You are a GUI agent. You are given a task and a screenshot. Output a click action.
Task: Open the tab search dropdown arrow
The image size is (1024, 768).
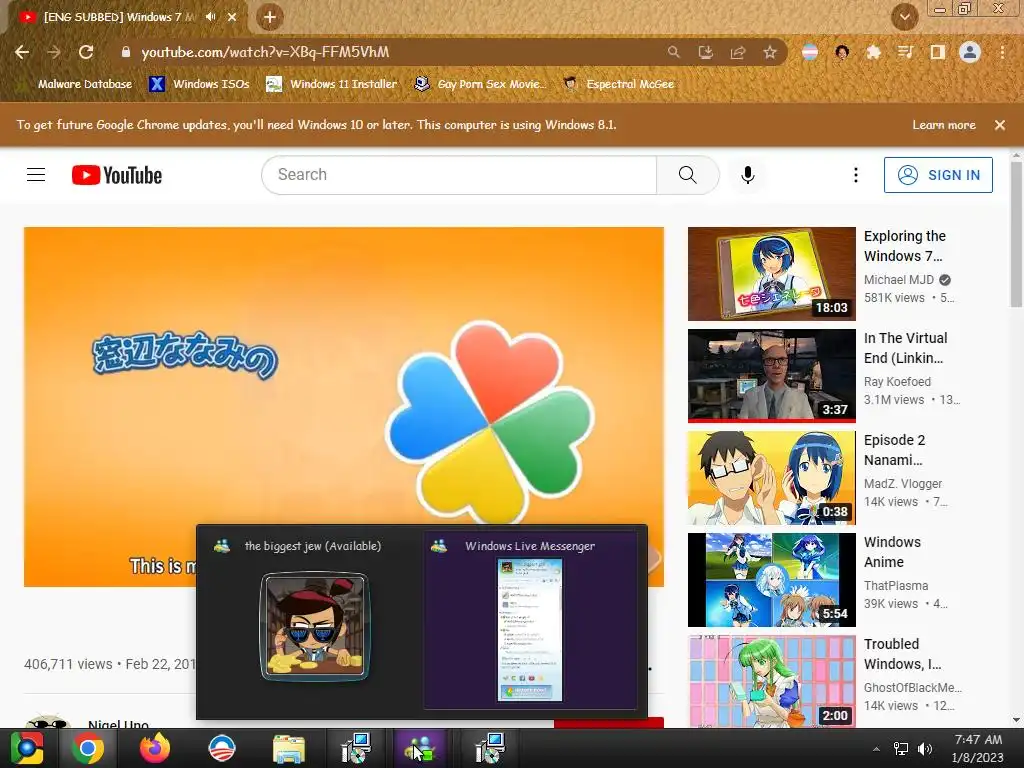pyautogui.click(x=905, y=17)
